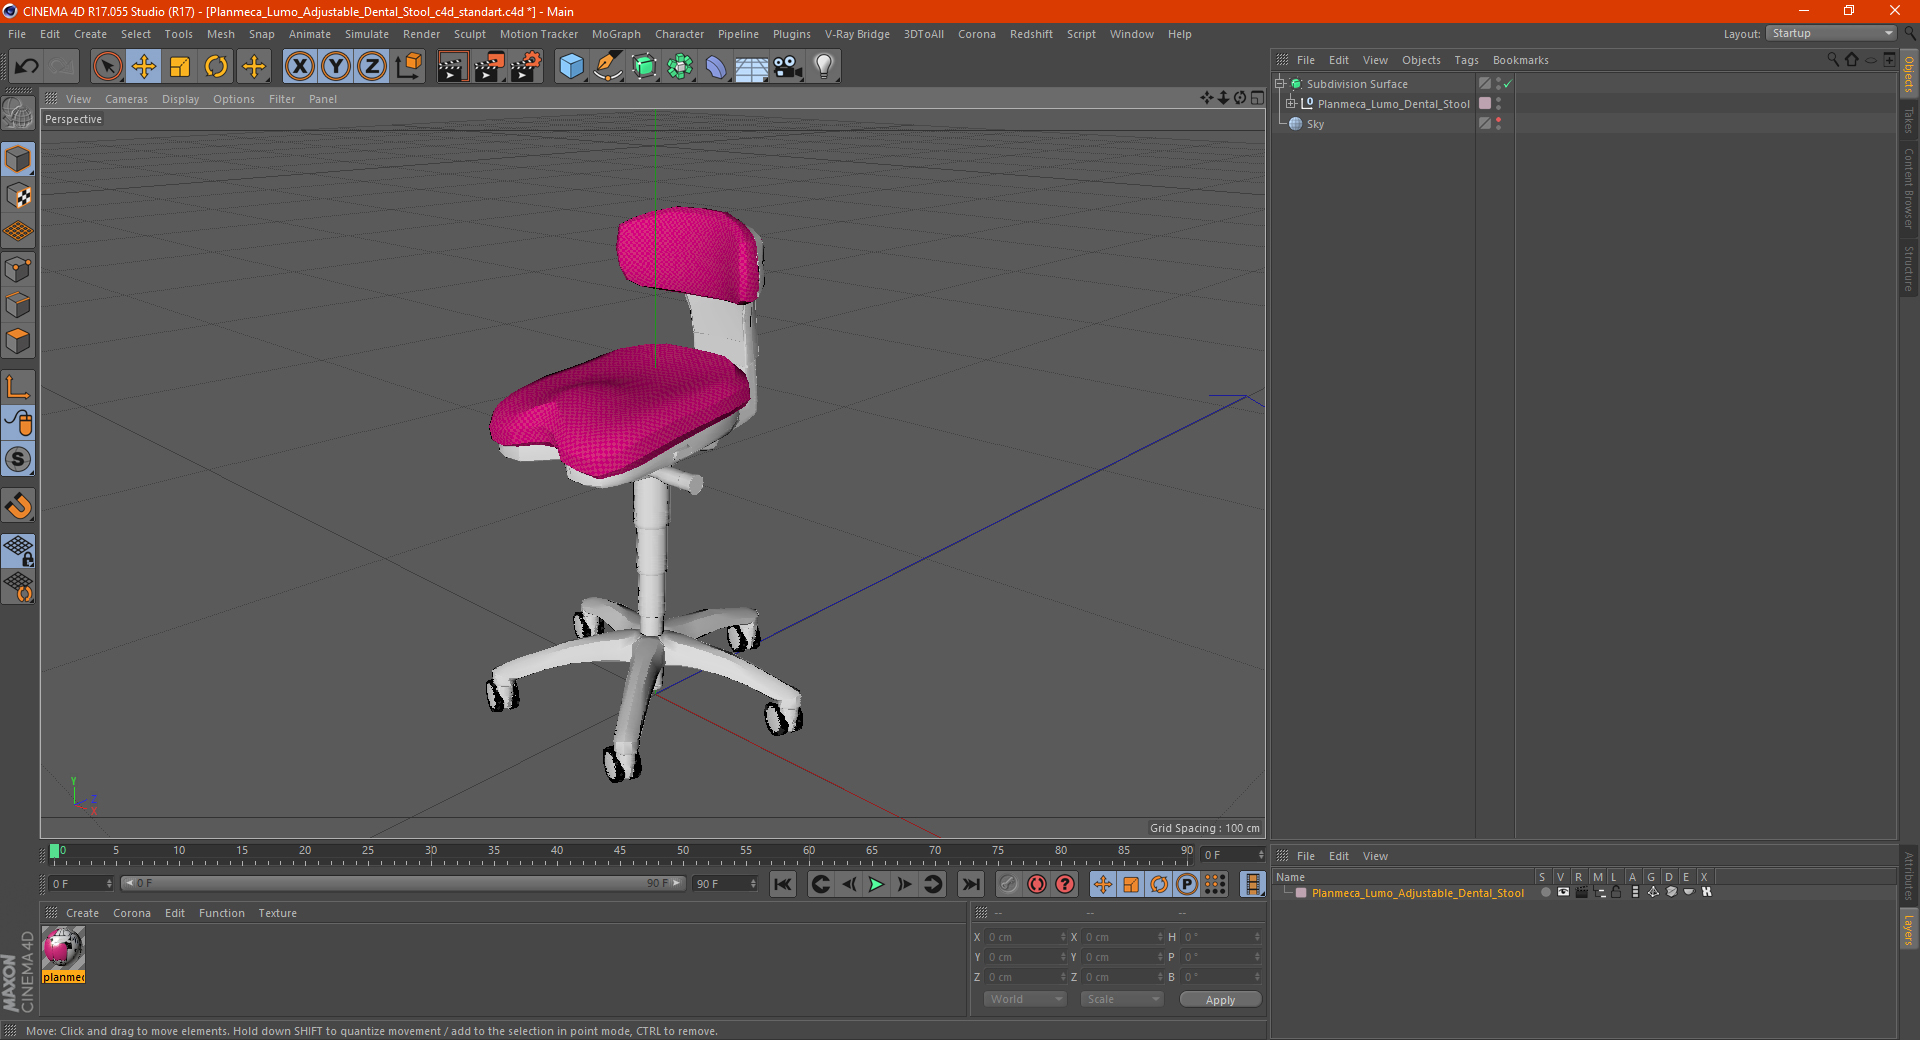1920x1040 pixels.
Task: Select the Sky object
Action: coord(1315,124)
